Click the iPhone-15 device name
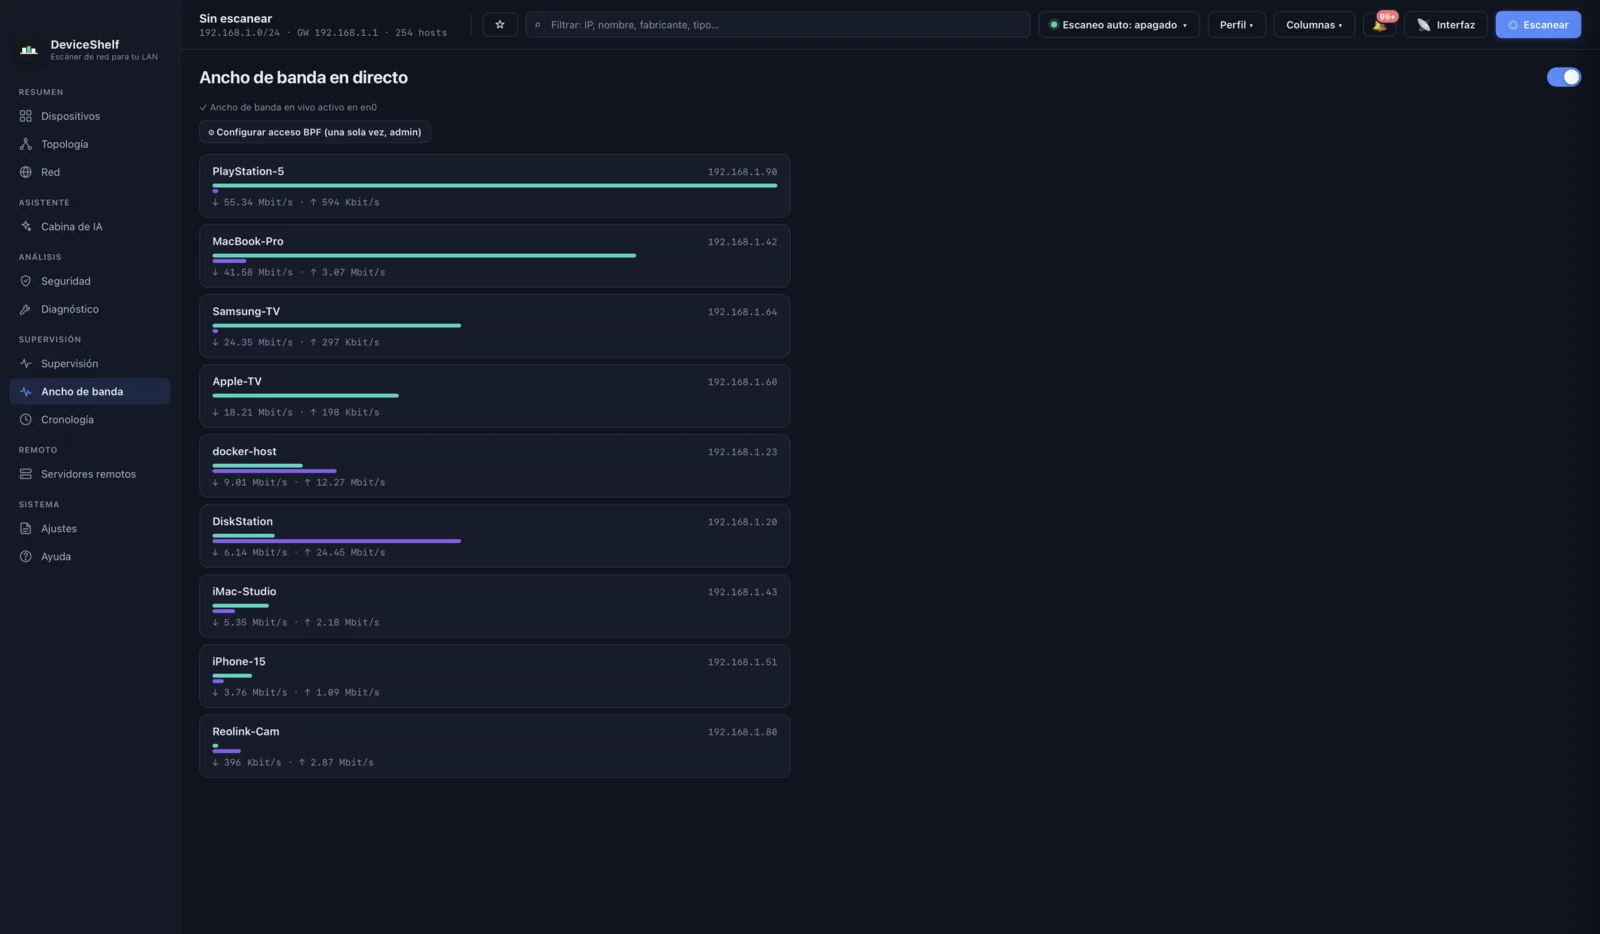The height and width of the screenshot is (934, 1600). click(x=239, y=661)
